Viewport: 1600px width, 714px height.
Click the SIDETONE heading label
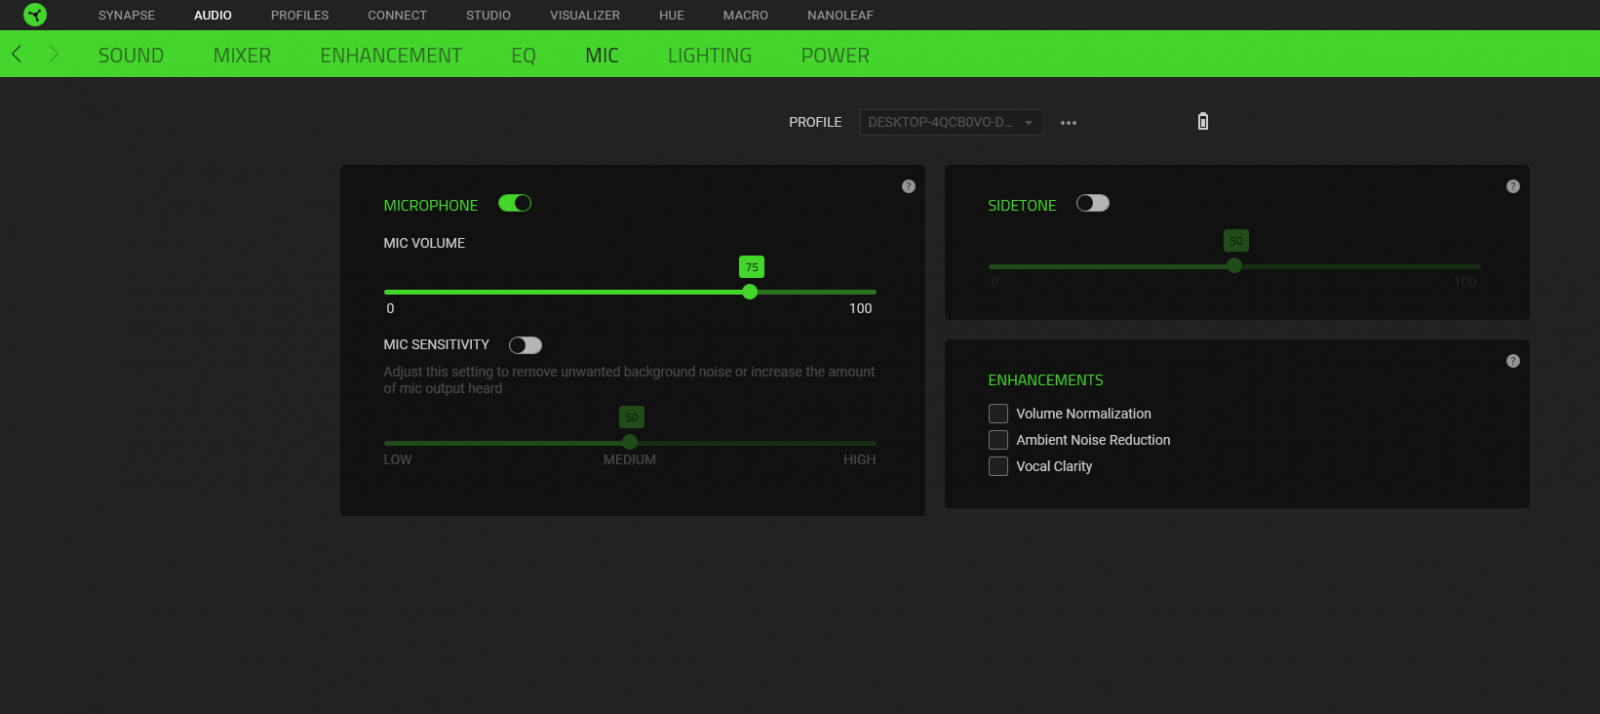[1022, 205]
